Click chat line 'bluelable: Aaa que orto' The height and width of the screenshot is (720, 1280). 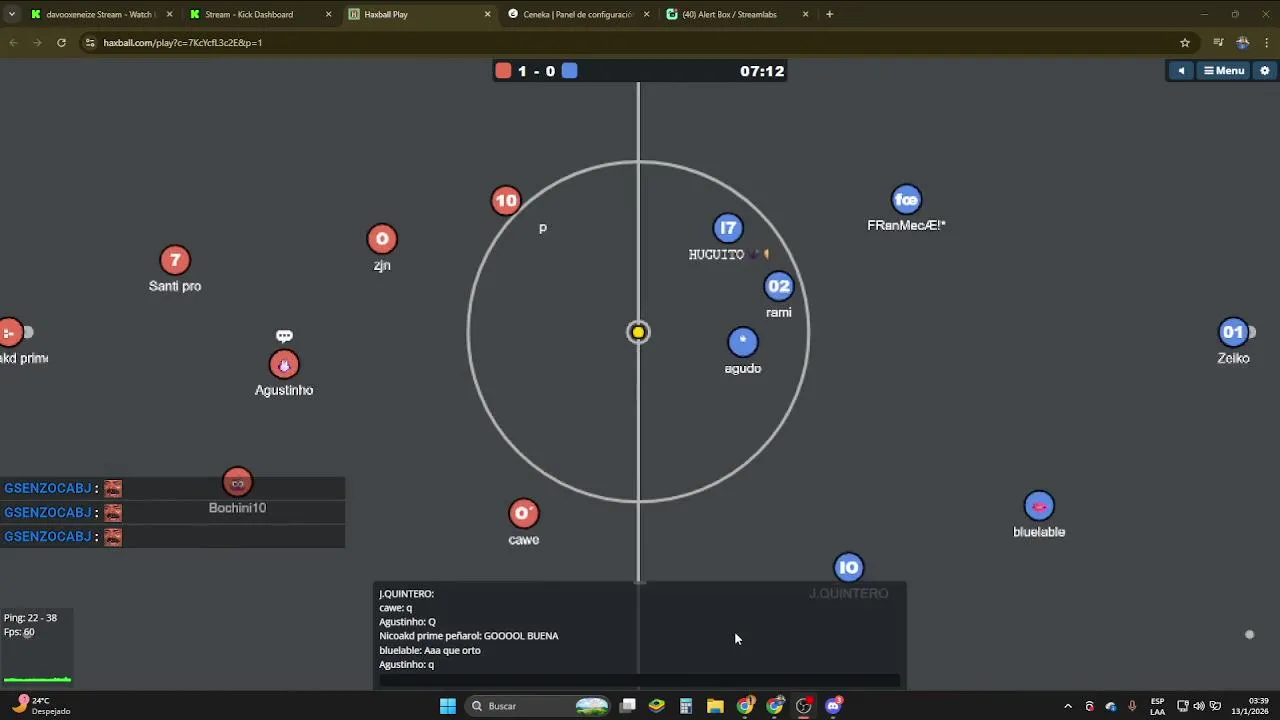coord(430,650)
